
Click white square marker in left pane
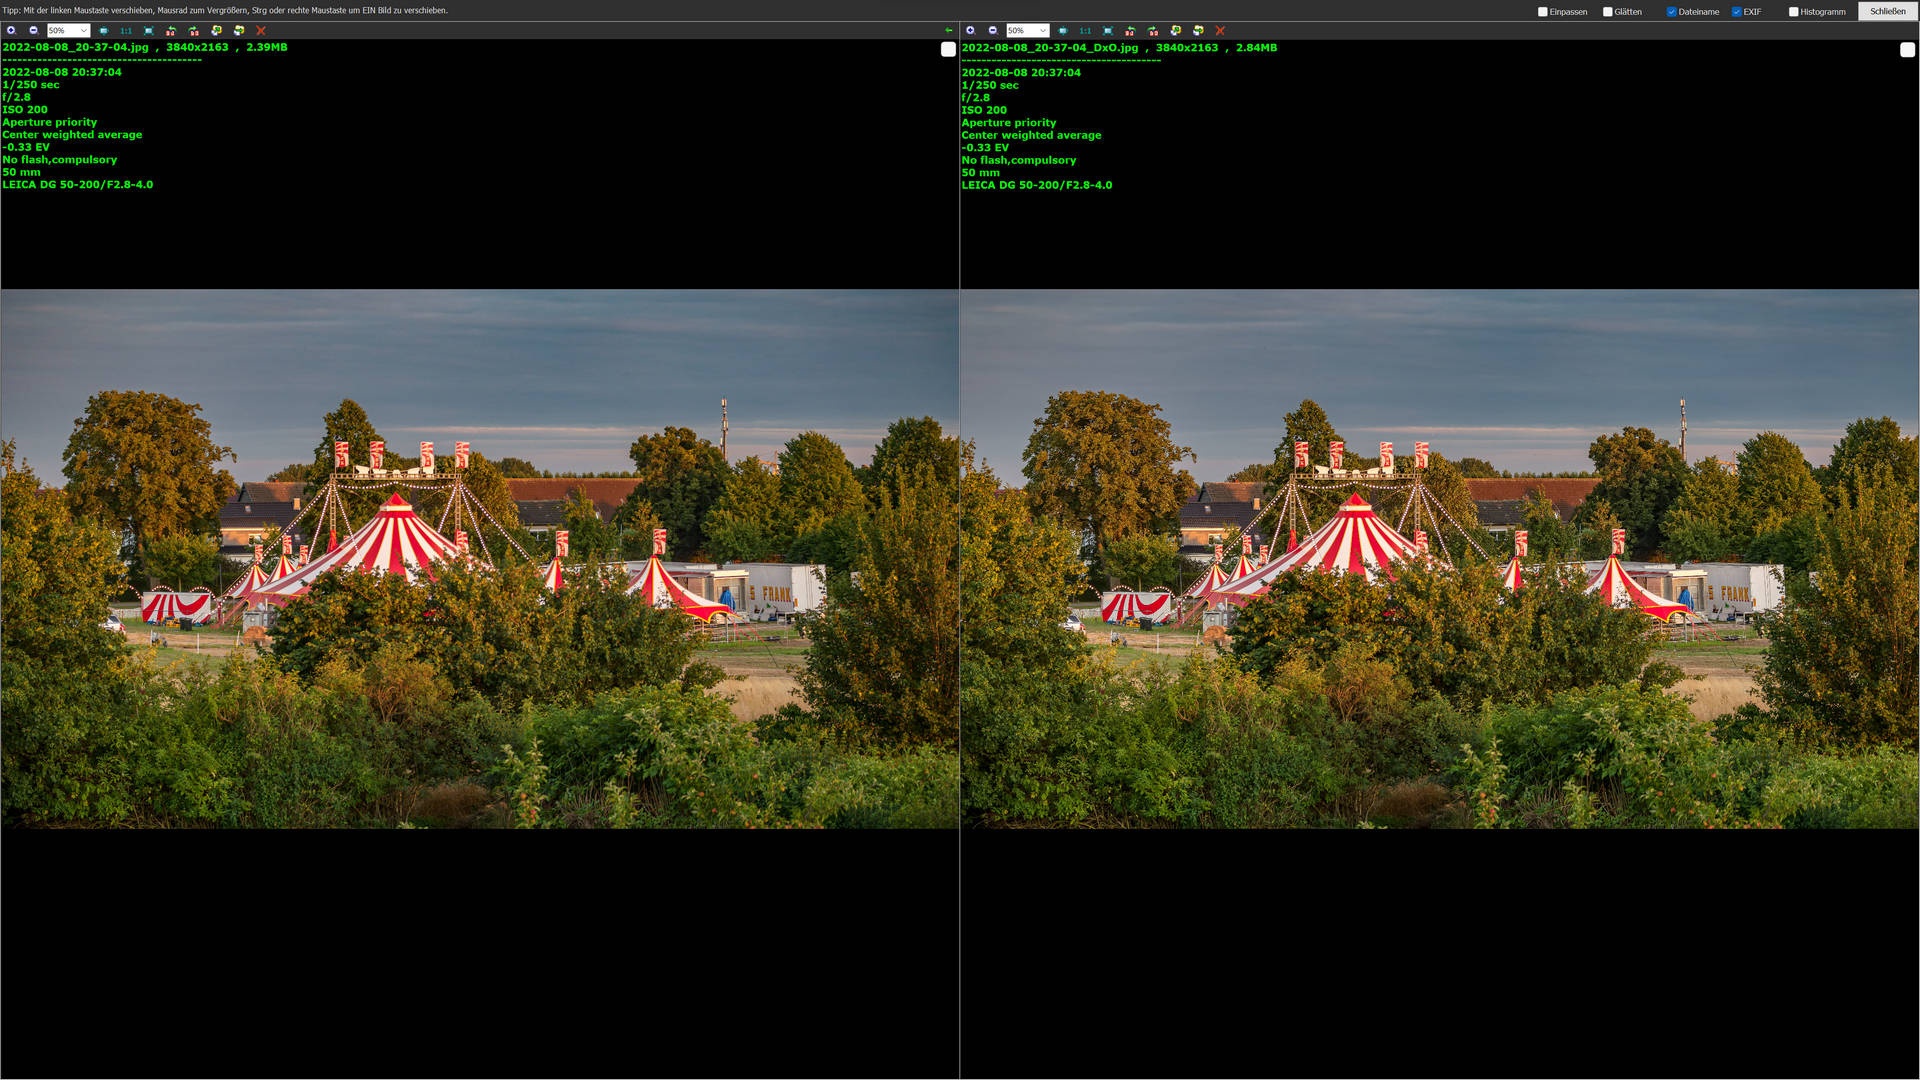click(x=948, y=49)
